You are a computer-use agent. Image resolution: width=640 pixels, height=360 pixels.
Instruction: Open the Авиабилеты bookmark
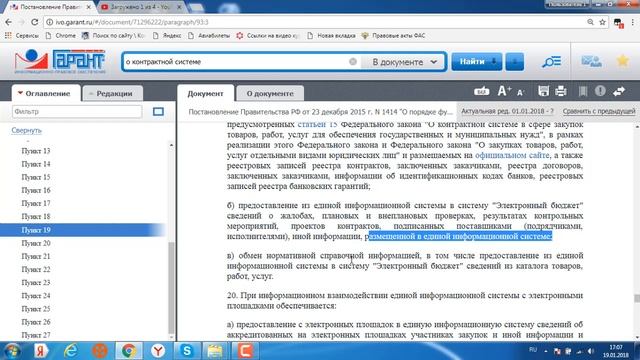click(209, 36)
